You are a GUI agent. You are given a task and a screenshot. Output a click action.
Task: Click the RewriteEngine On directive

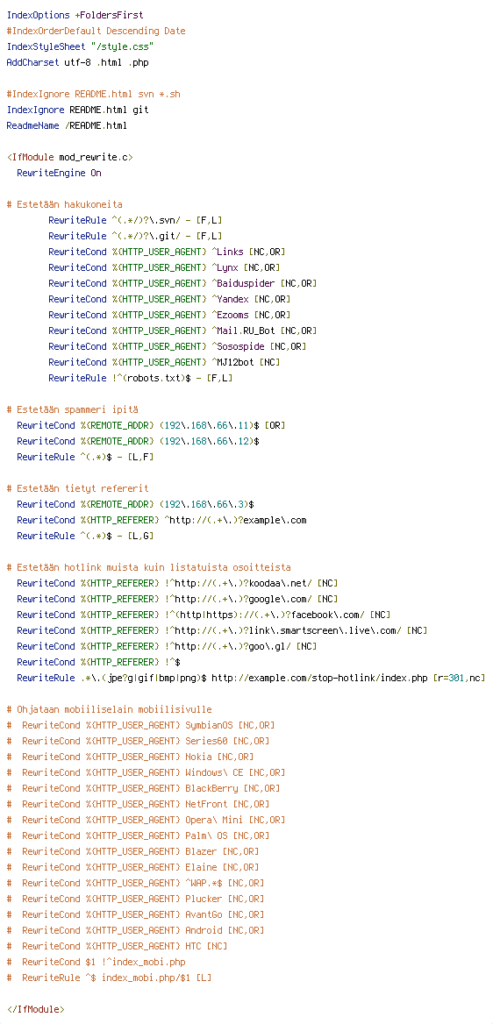[59, 173]
